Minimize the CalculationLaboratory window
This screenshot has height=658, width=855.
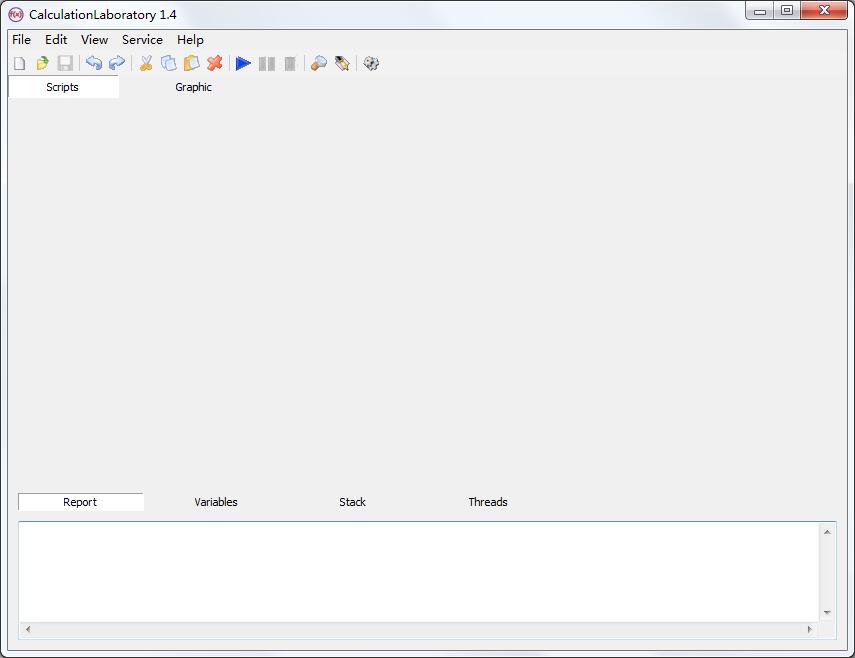tap(760, 11)
